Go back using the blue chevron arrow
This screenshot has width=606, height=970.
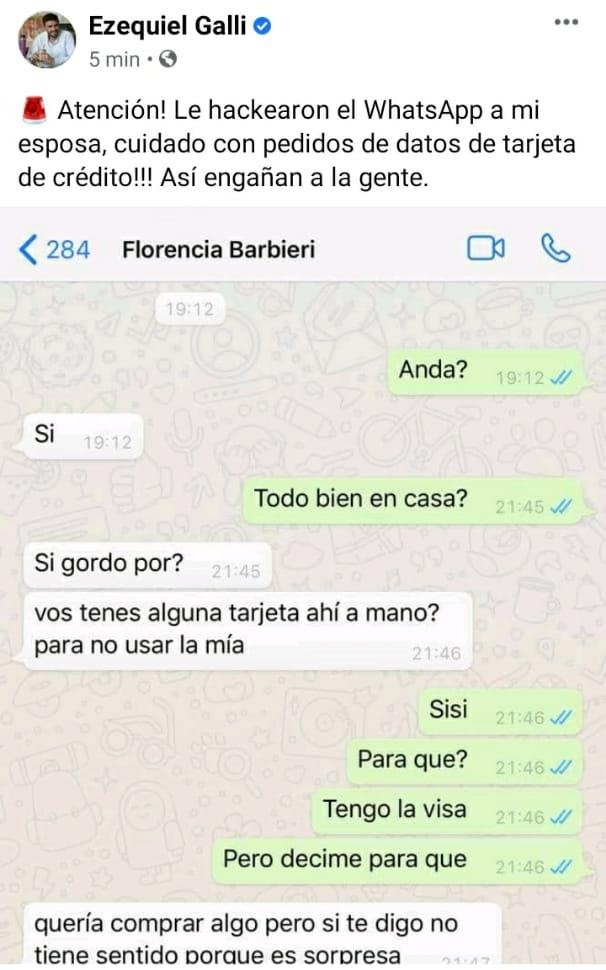click(x=28, y=250)
